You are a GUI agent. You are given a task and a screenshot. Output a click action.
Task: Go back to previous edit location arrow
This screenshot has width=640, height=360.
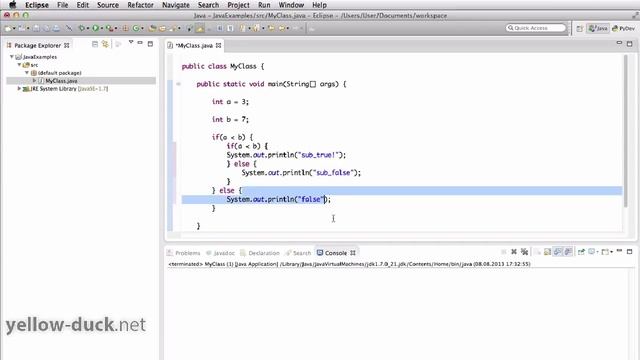point(271,28)
